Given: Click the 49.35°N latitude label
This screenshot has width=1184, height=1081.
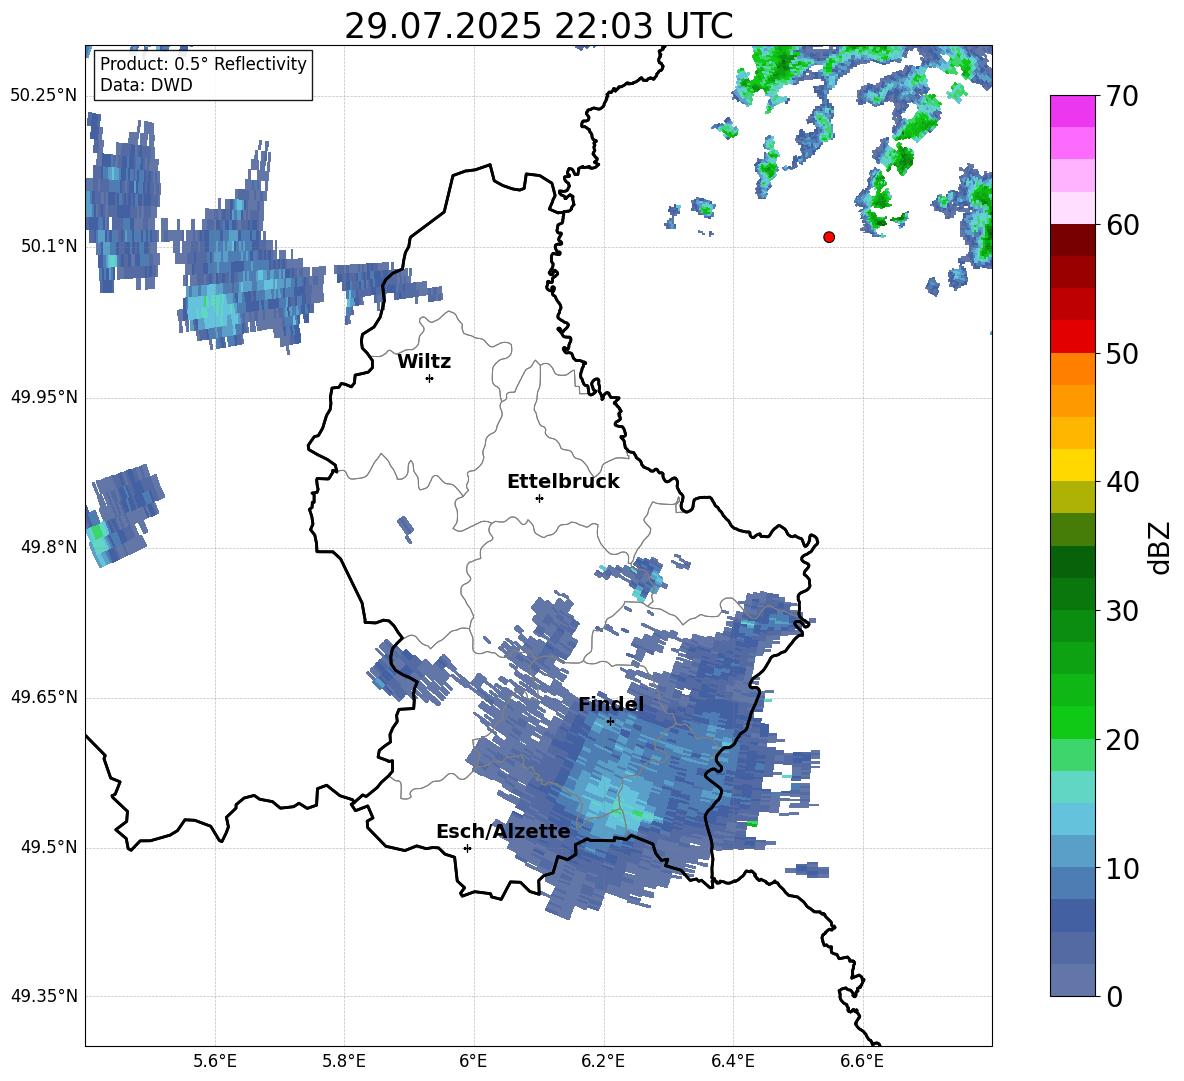Looking at the screenshot, I should tap(44, 996).
